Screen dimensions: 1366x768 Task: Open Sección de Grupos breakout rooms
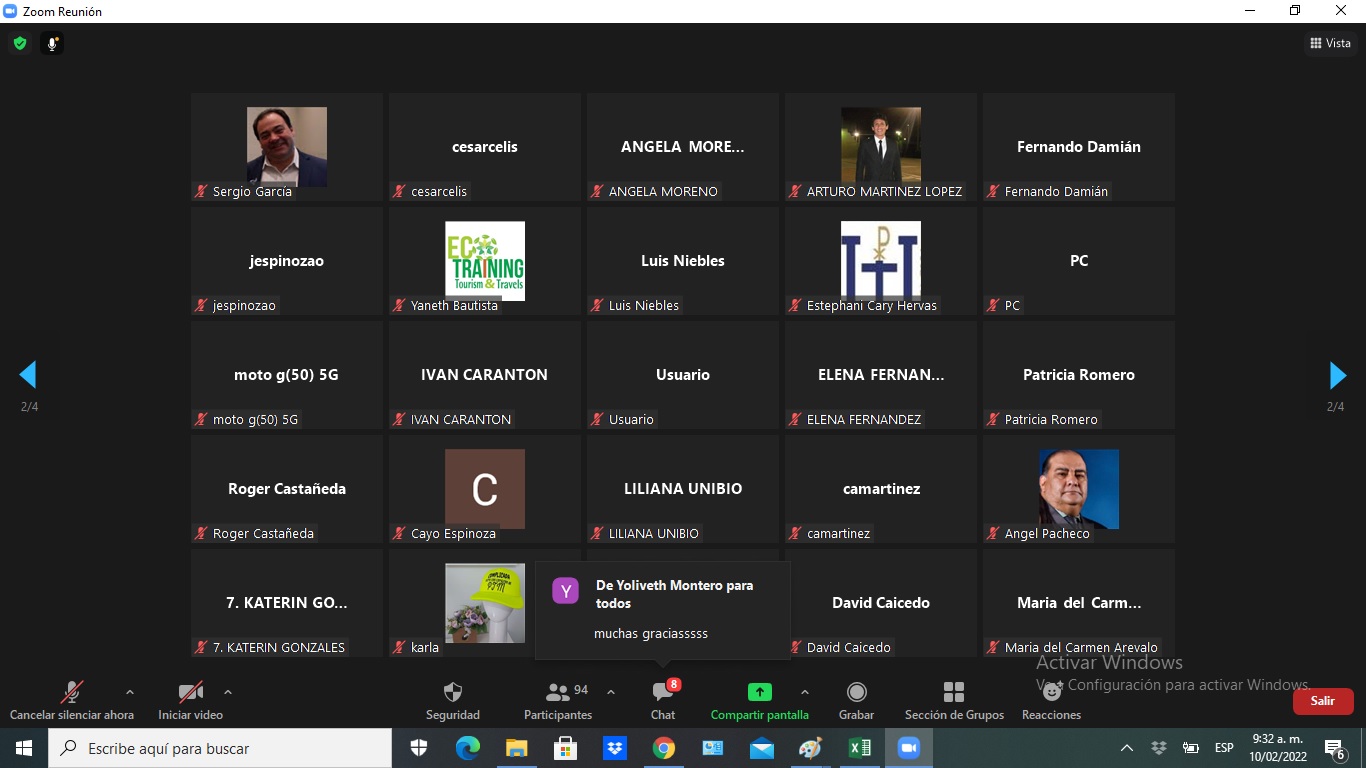pos(954,700)
